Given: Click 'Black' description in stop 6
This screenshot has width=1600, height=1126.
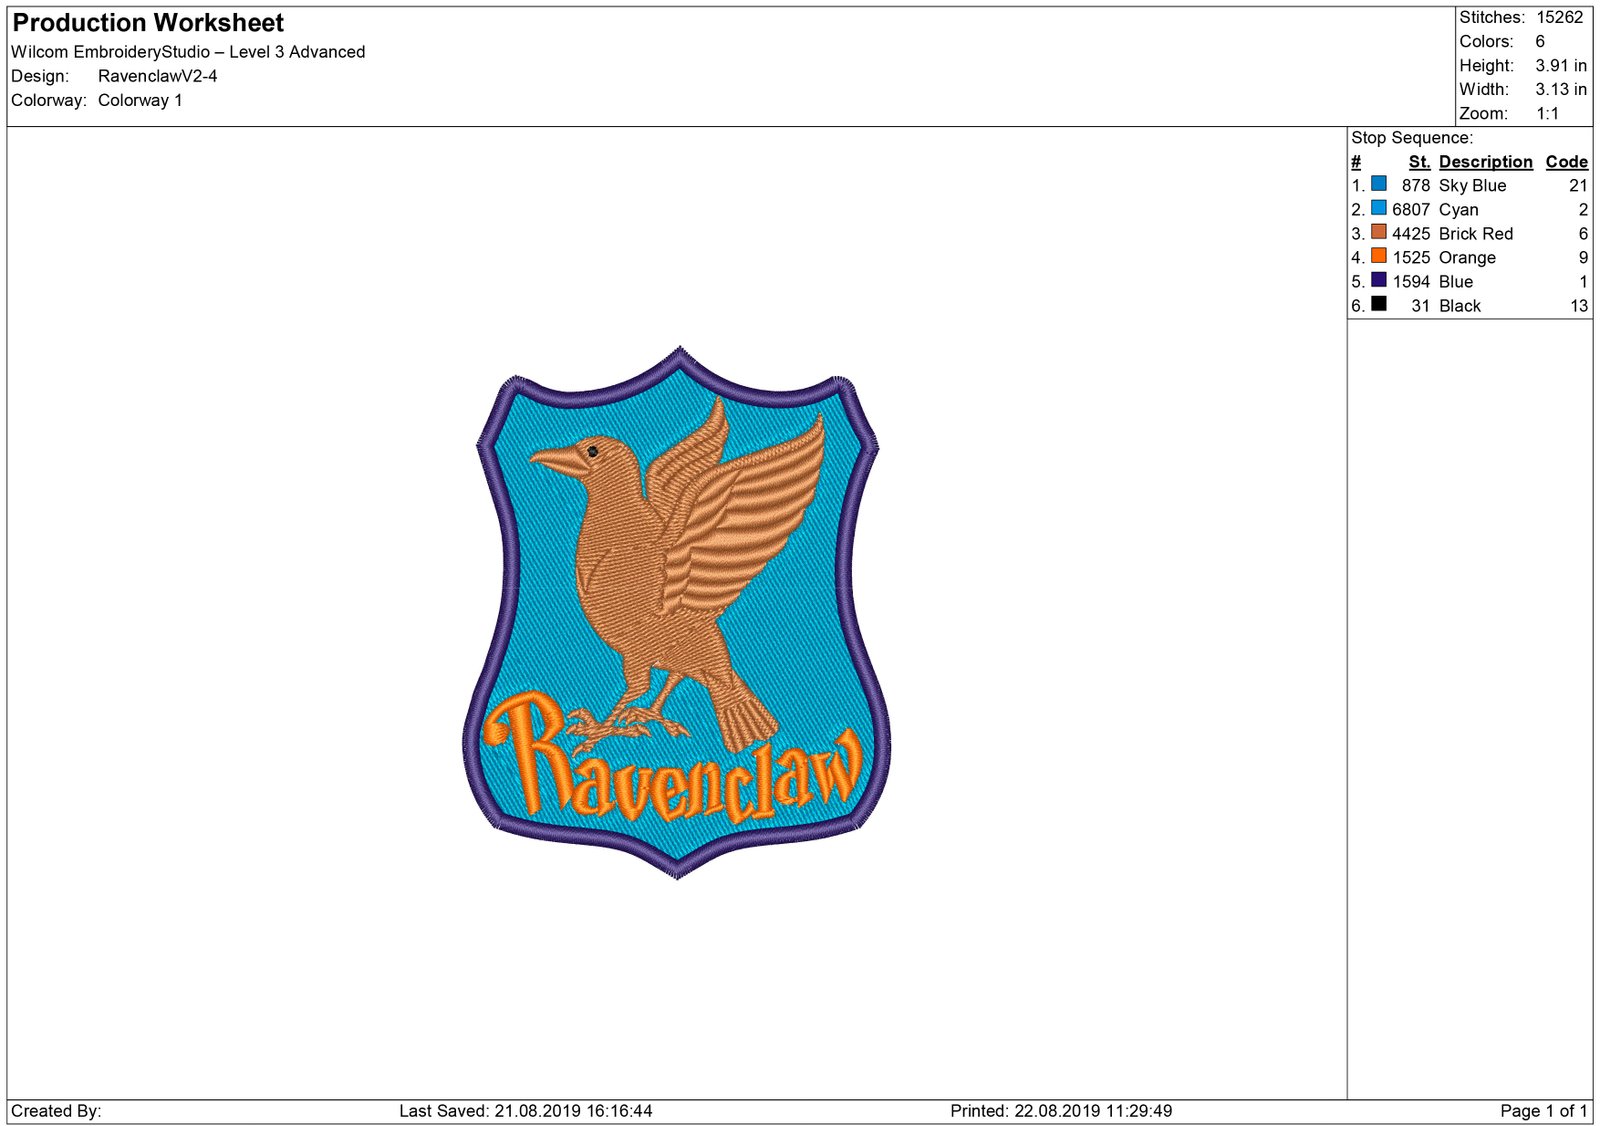Looking at the screenshot, I should (x=1460, y=306).
